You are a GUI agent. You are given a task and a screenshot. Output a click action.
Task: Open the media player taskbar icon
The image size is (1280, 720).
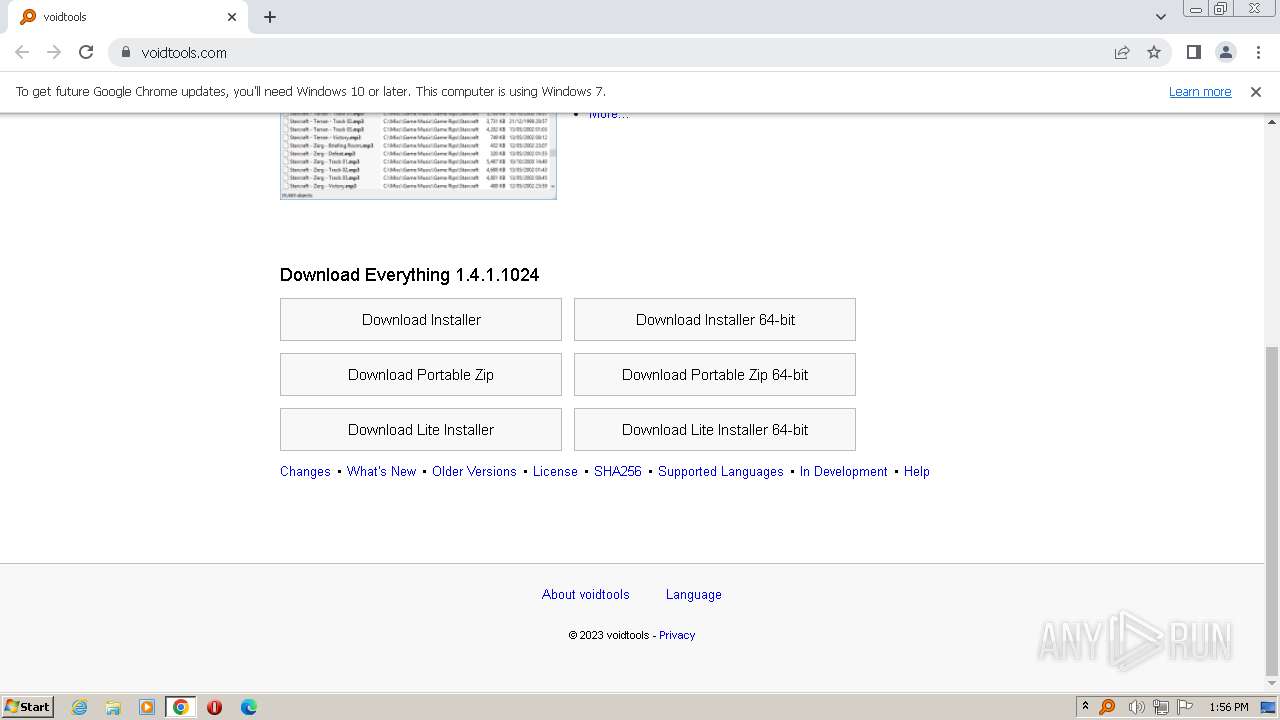click(x=147, y=707)
